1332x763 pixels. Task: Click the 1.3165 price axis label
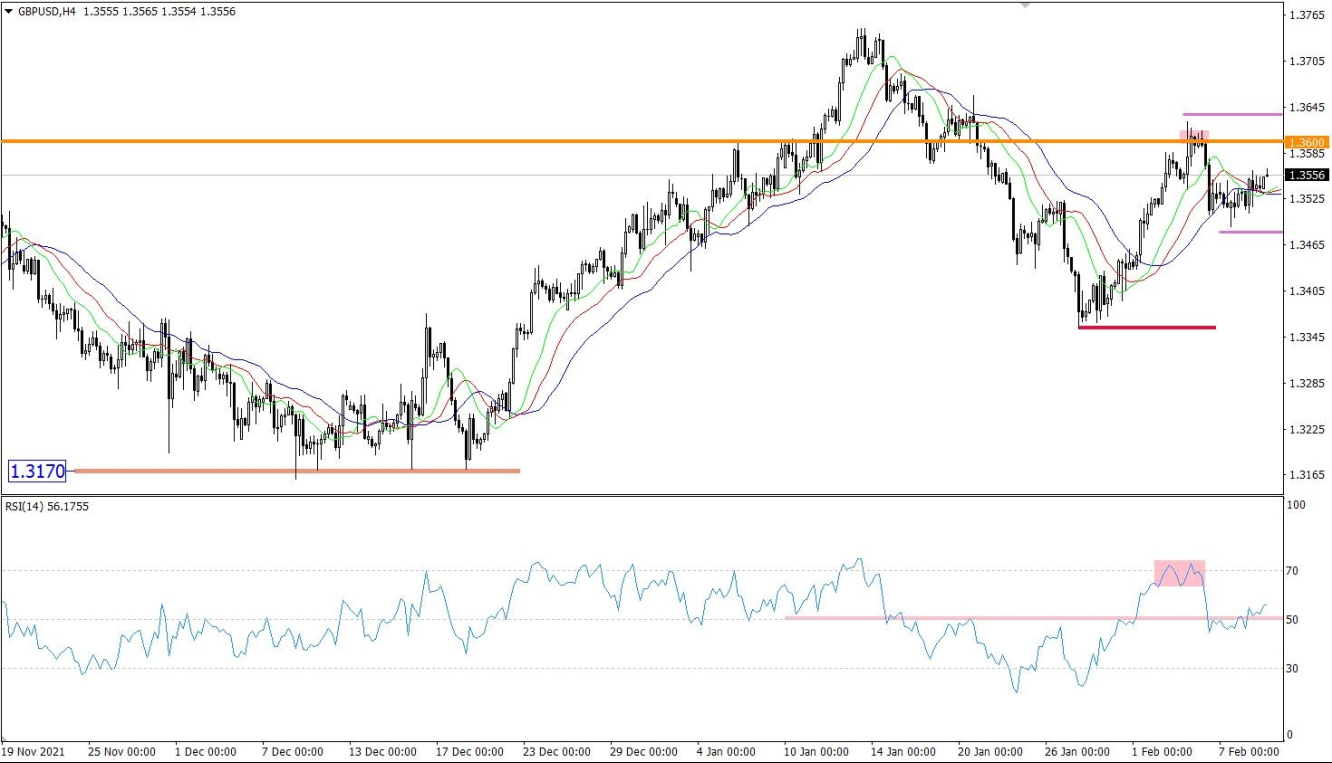pos(1307,475)
